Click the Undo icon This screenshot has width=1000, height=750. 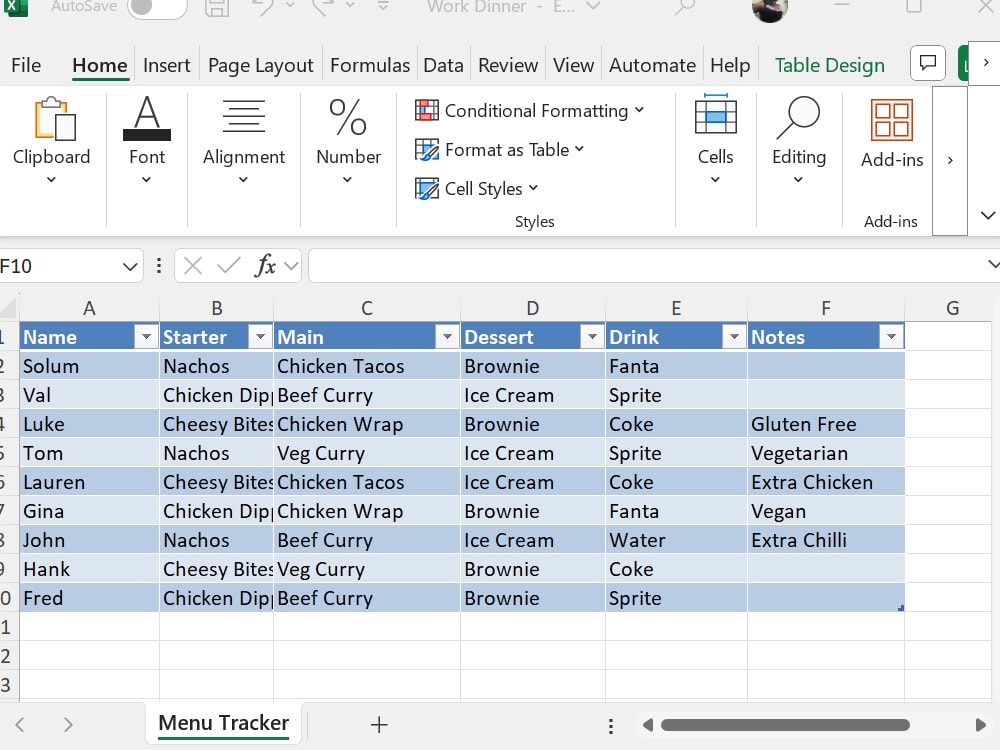(x=263, y=6)
